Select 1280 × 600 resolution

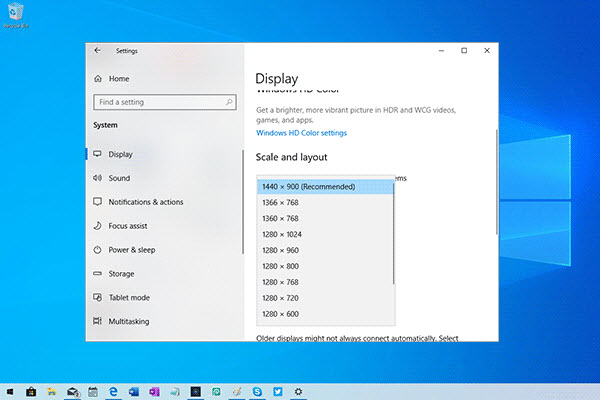(x=325, y=314)
